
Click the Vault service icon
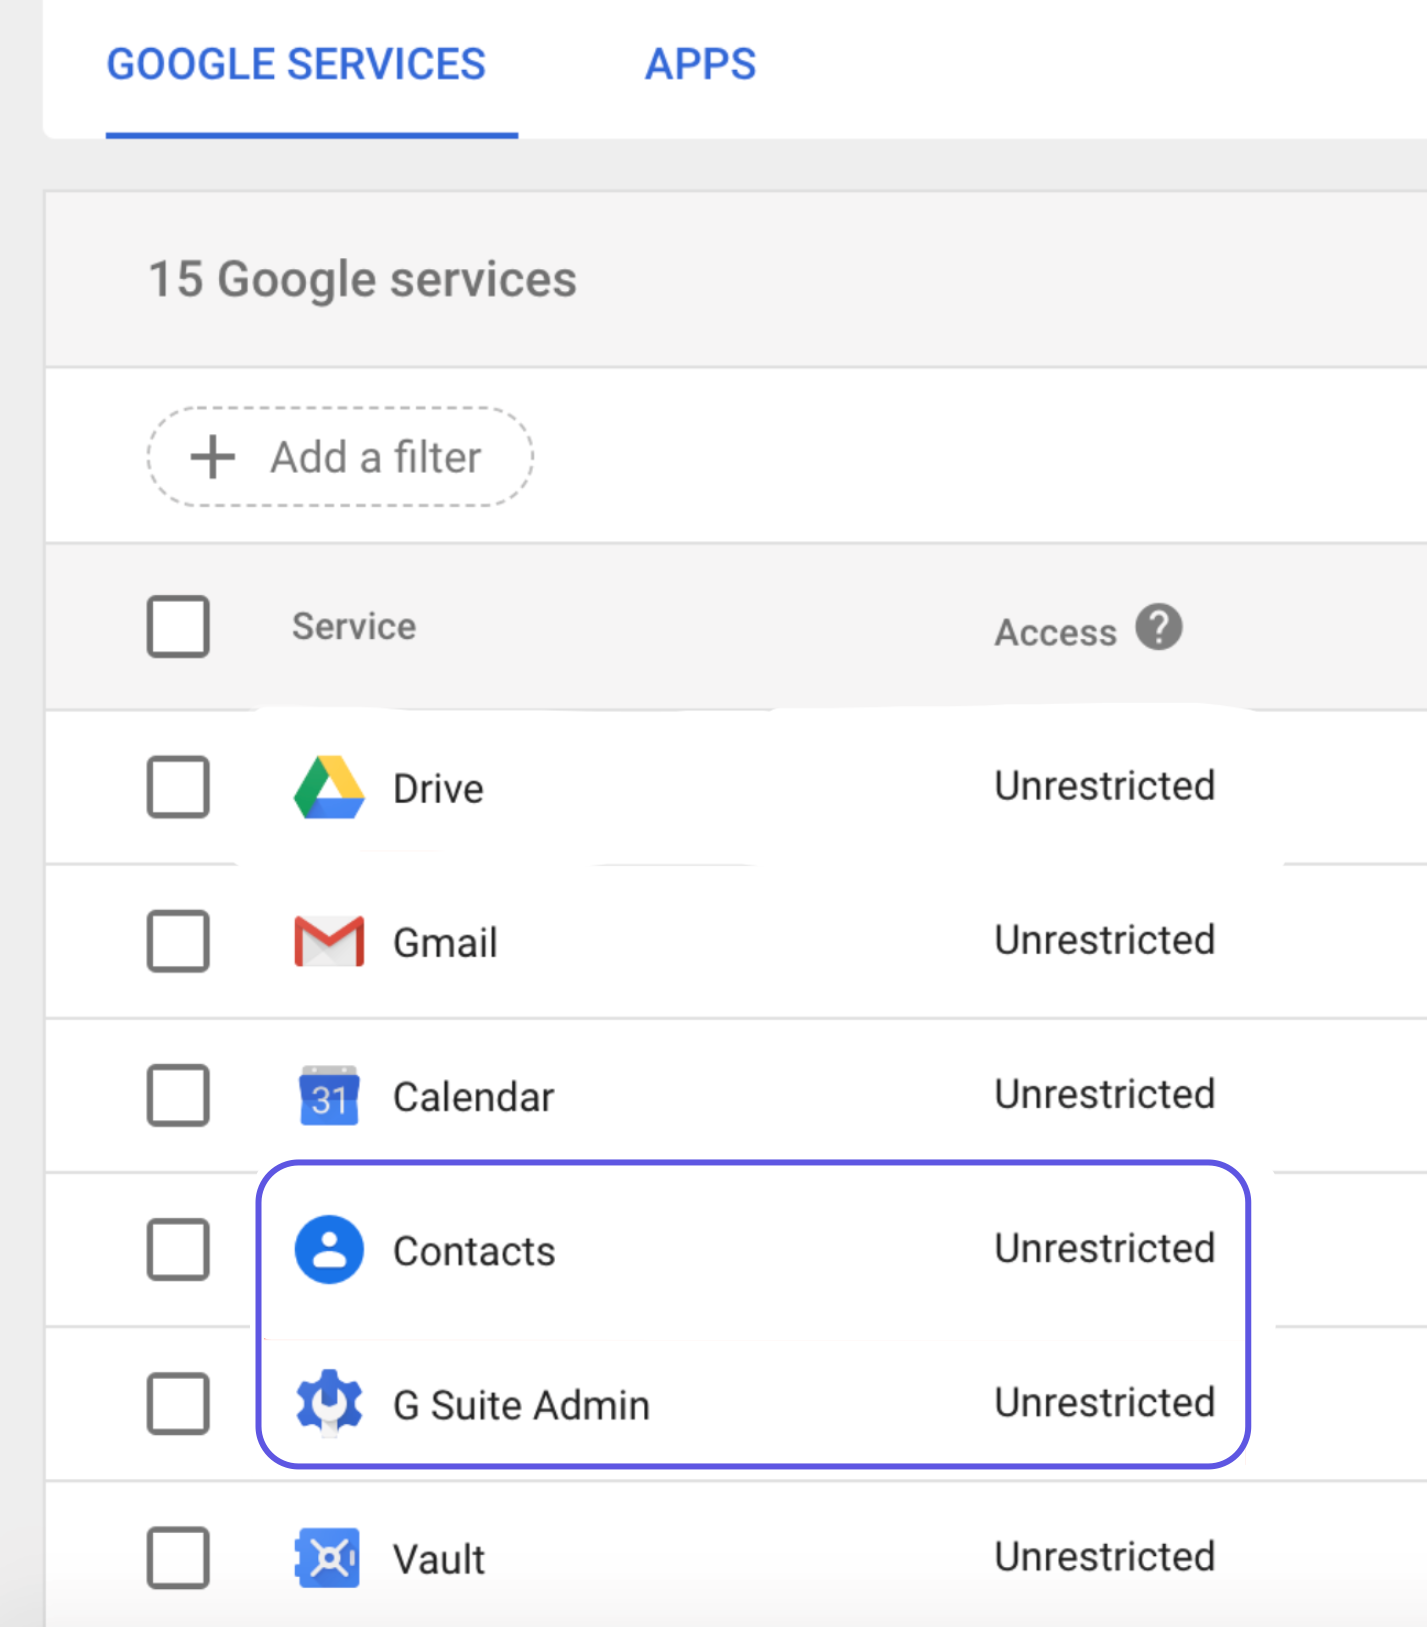329,1558
